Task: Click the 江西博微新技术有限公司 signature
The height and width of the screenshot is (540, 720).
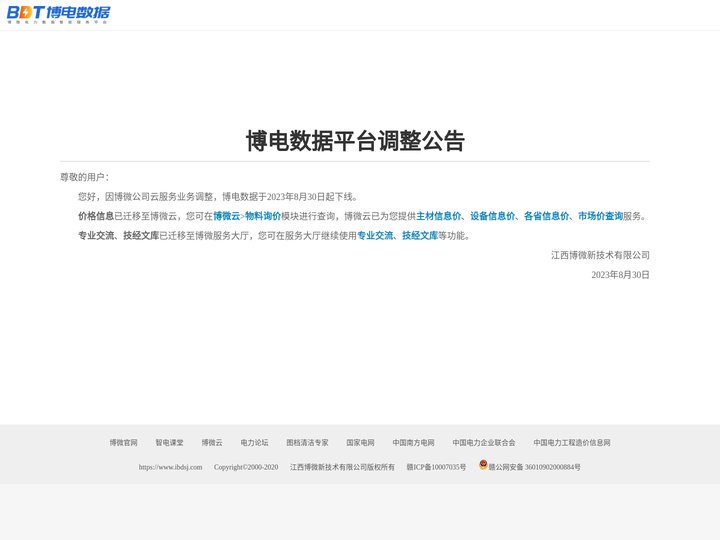Action: pos(600,255)
